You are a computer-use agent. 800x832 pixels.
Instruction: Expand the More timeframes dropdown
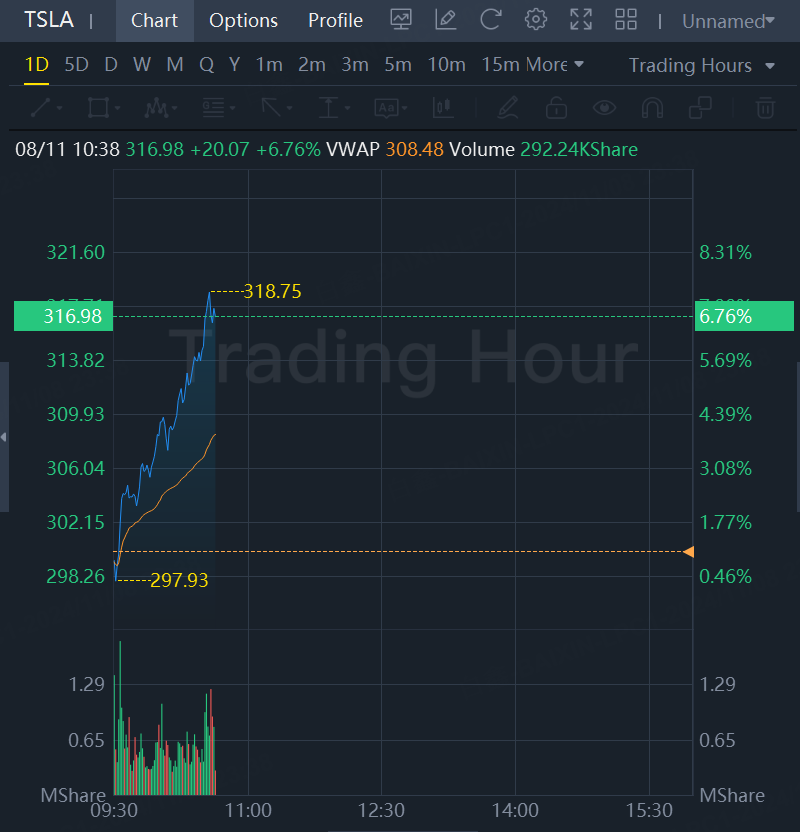(x=555, y=65)
